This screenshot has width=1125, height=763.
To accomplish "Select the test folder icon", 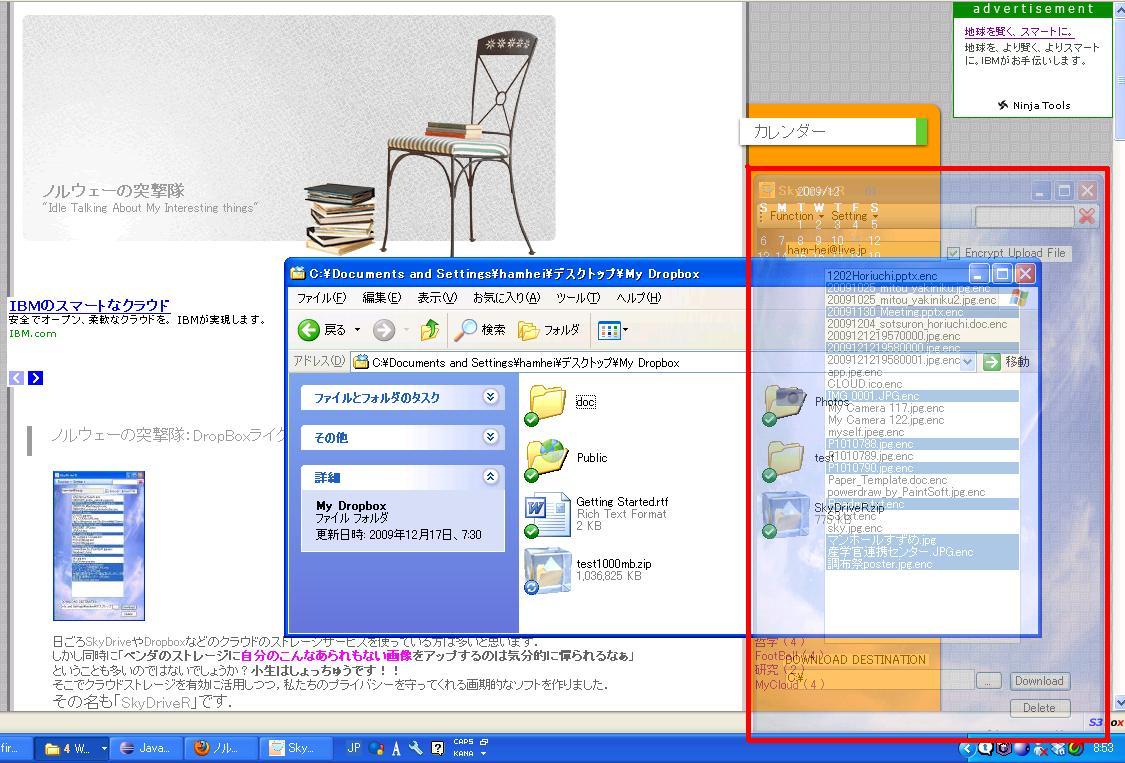I will 784,459.
